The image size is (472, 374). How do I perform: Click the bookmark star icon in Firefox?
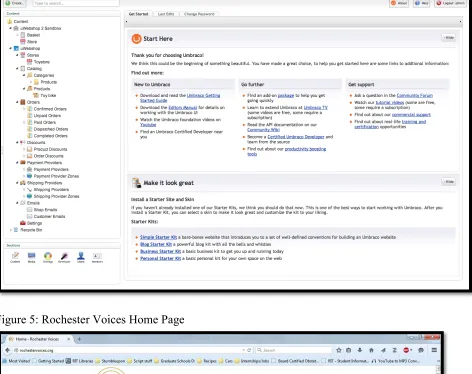click(x=339, y=350)
